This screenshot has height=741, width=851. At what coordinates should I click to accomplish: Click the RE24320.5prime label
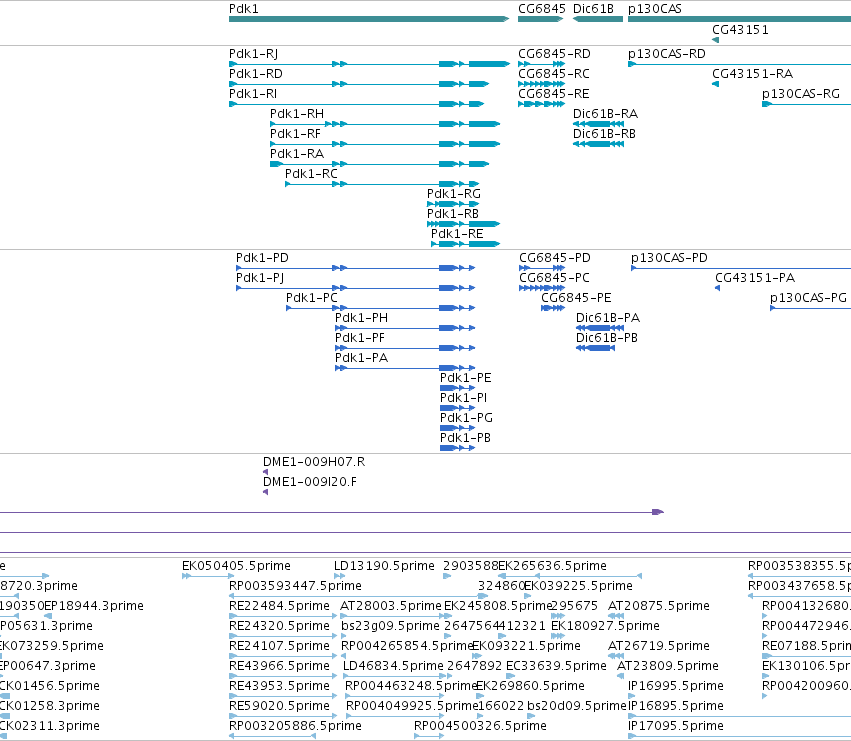coord(280,626)
